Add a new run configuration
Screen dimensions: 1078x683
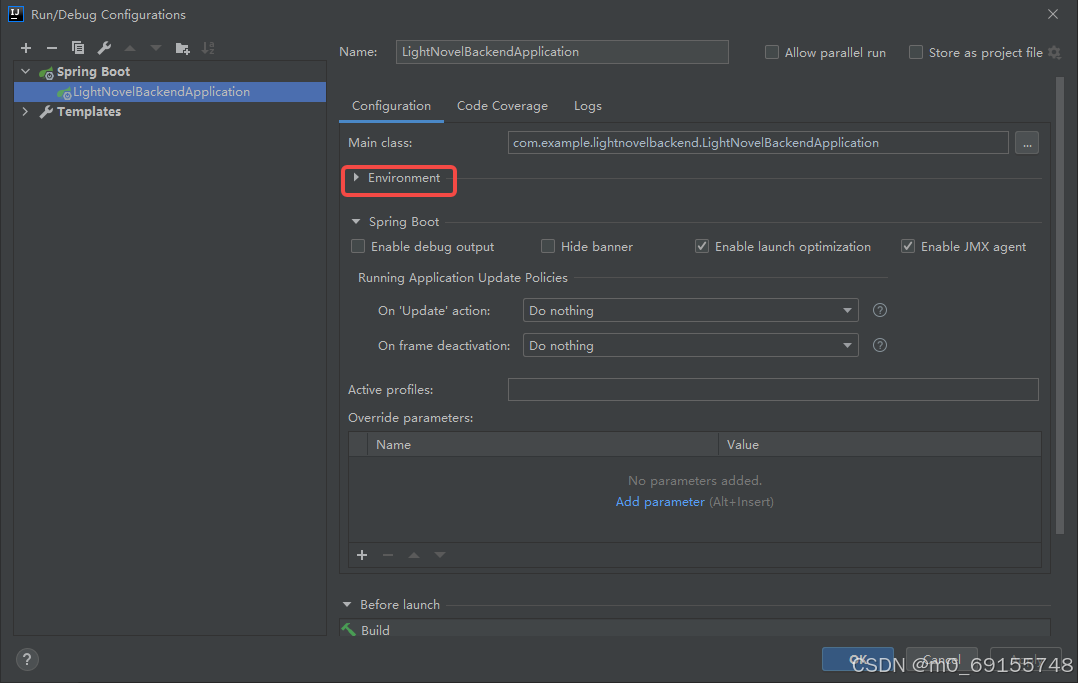point(25,47)
